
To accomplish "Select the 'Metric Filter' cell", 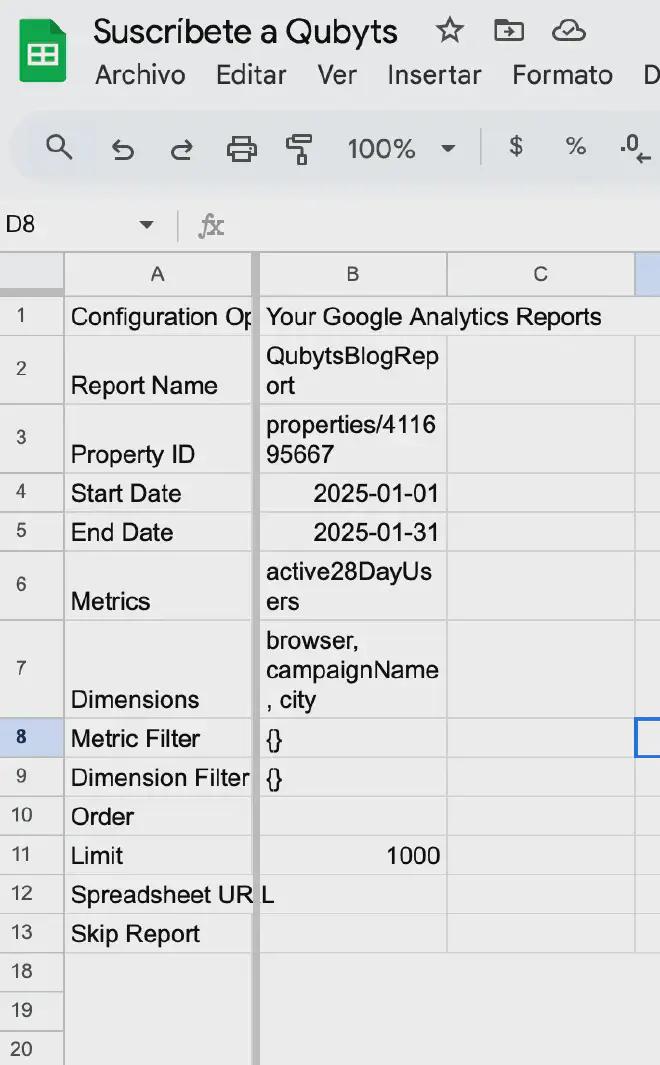I will click(x=158, y=738).
